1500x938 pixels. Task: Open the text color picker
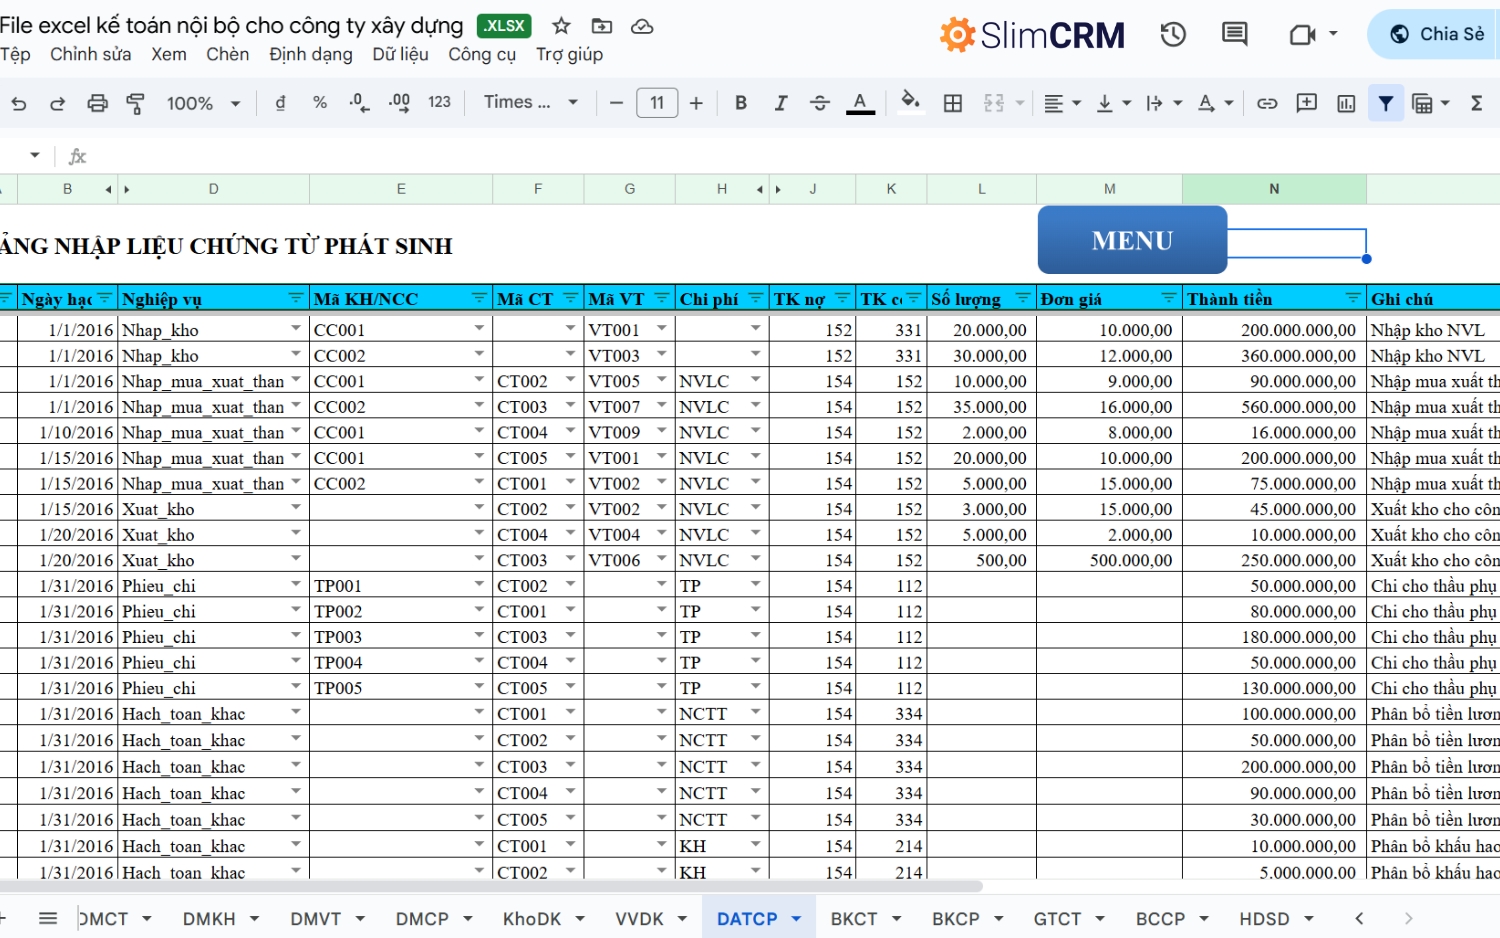click(x=860, y=103)
